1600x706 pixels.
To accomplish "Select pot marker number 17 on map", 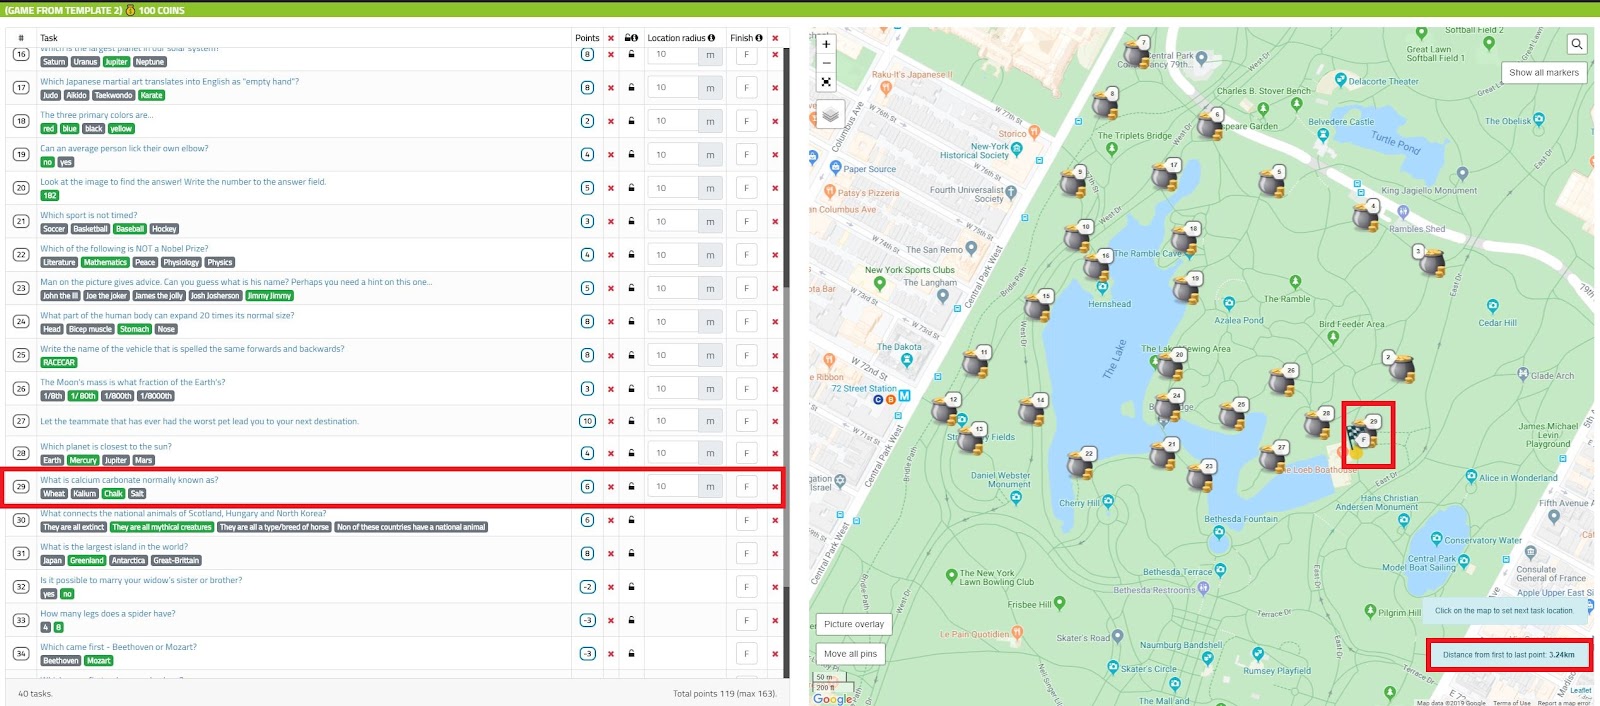I will (x=1165, y=175).
